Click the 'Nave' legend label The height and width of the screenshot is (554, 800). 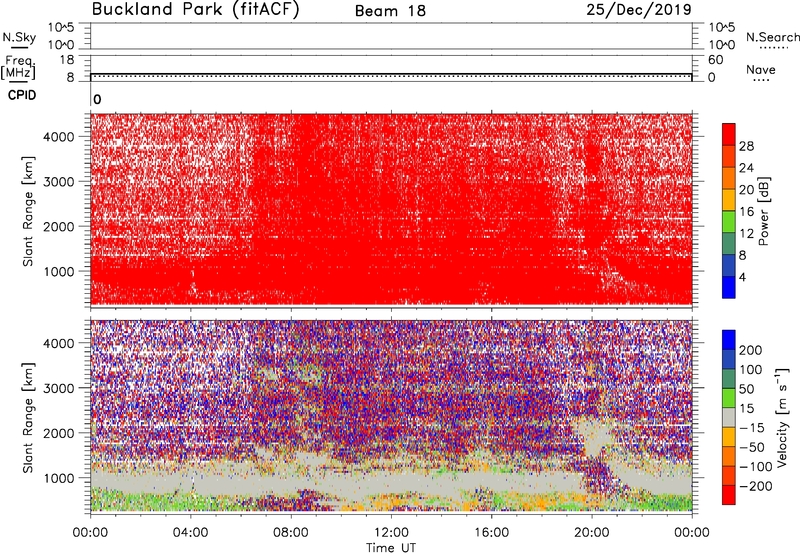(x=761, y=69)
